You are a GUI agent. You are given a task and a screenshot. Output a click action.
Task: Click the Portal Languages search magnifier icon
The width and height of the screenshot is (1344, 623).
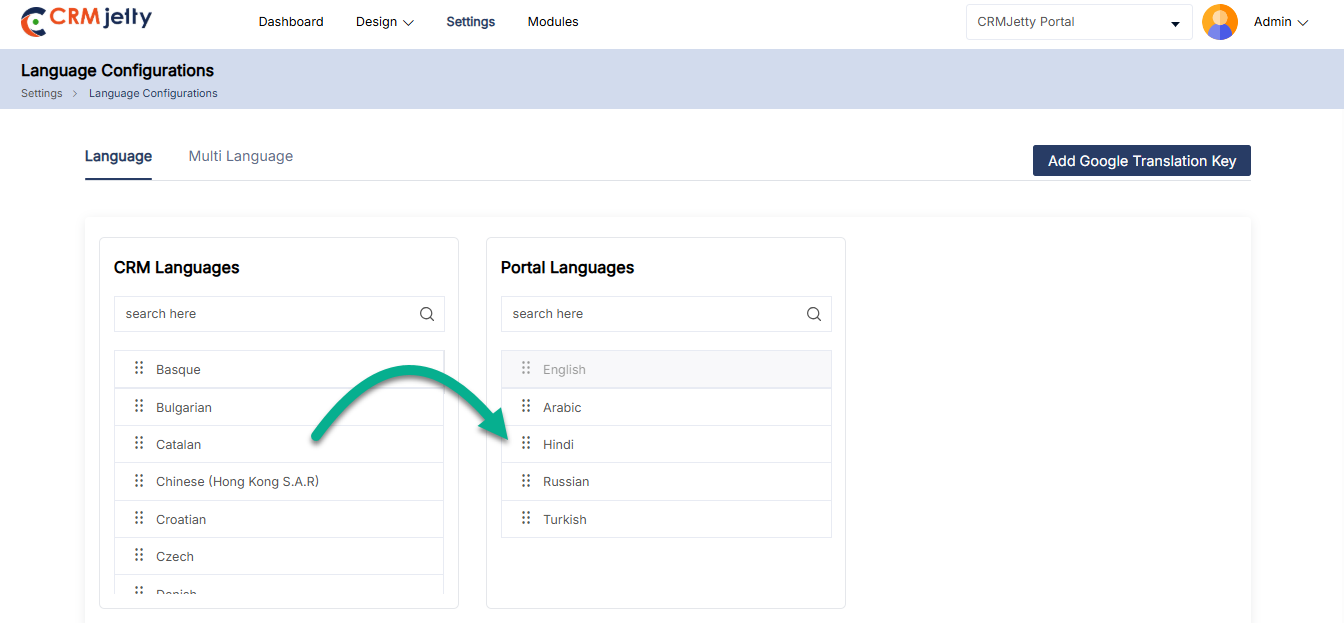(814, 314)
